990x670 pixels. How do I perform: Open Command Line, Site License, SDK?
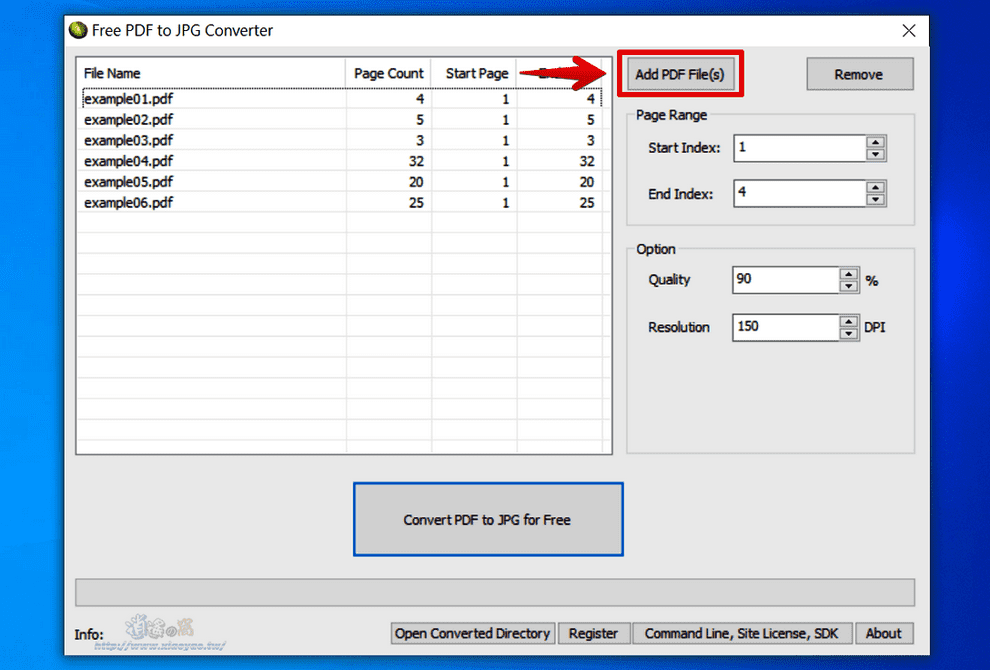coord(742,633)
